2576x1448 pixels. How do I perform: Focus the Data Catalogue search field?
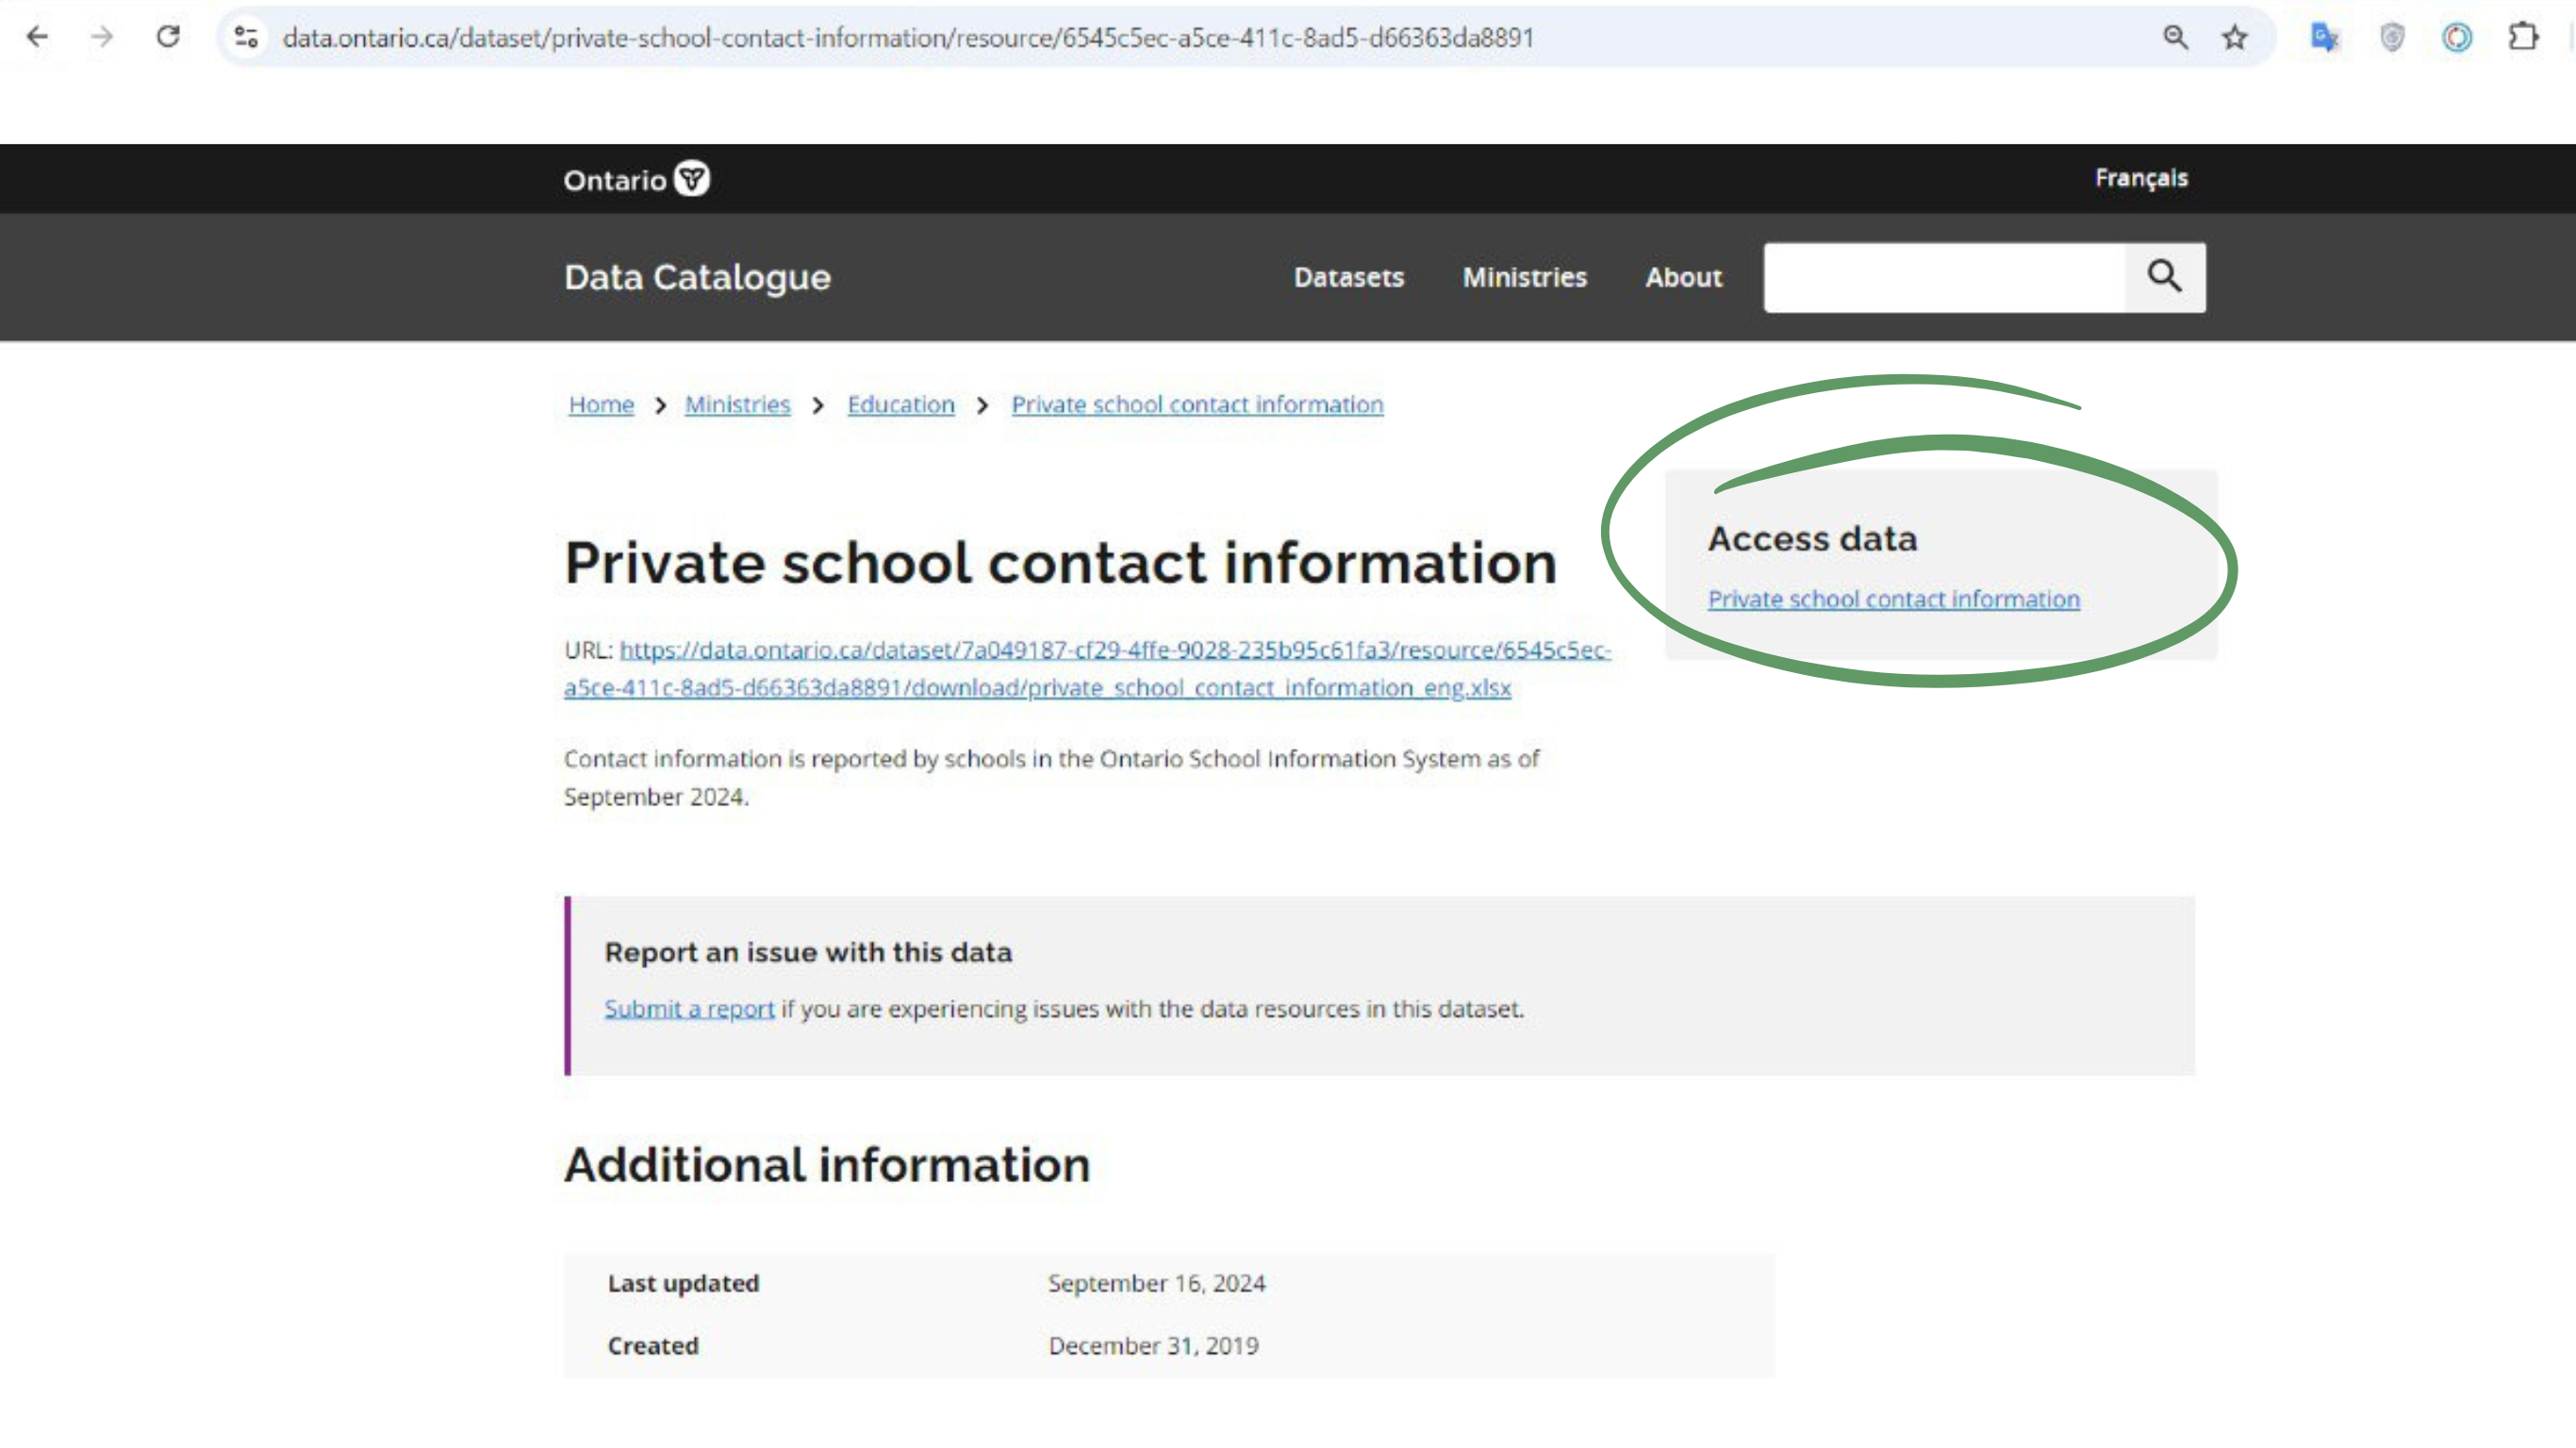pyautogui.click(x=1943, y=277)
